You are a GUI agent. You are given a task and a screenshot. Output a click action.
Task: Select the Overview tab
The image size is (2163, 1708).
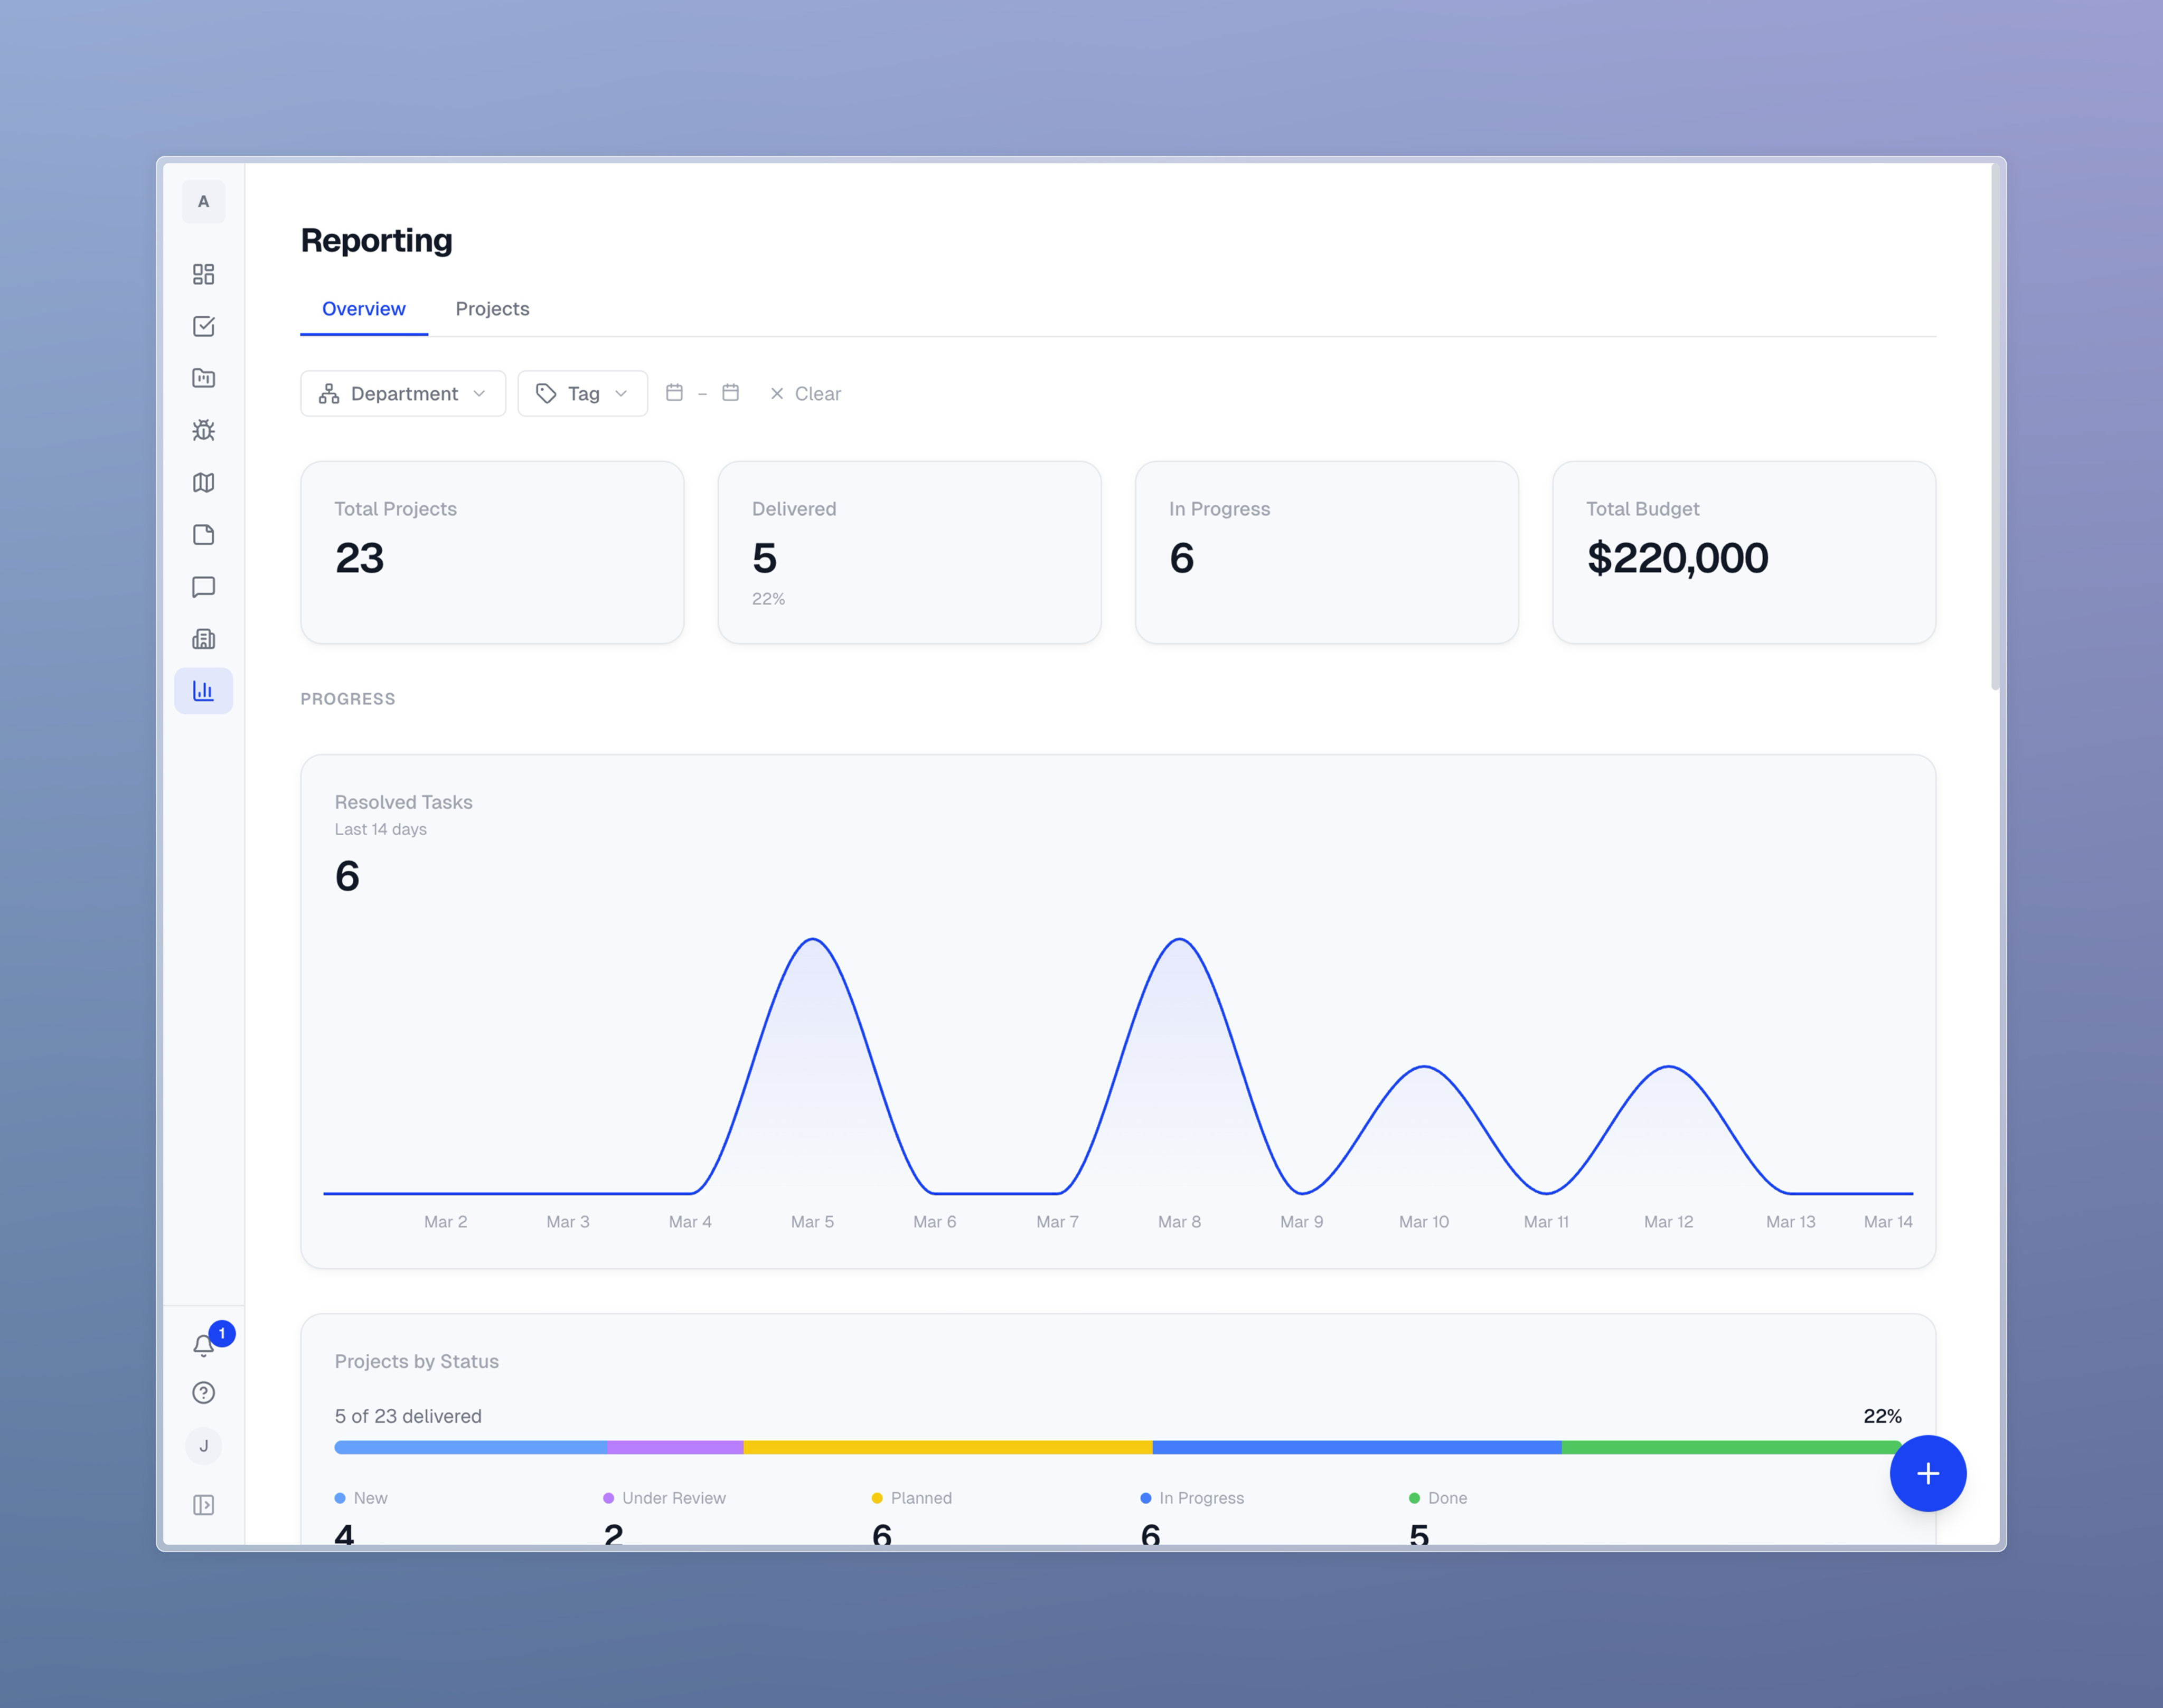click(x=363, y=308)
